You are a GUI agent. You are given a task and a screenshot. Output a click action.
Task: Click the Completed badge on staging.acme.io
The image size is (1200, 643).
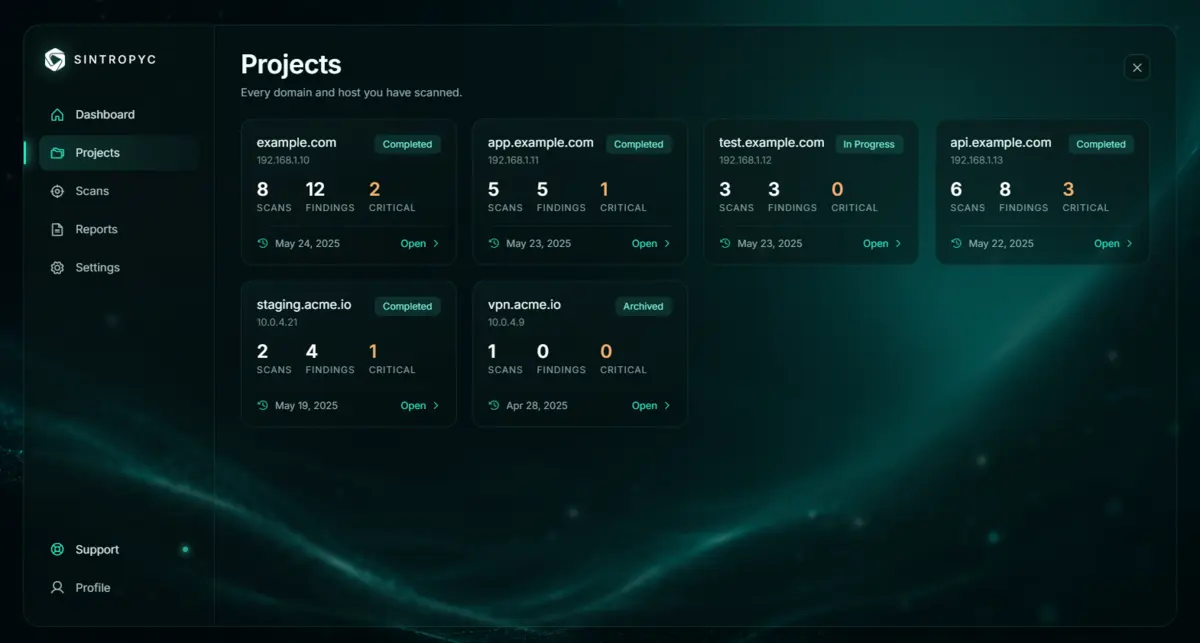coord(408,306)
